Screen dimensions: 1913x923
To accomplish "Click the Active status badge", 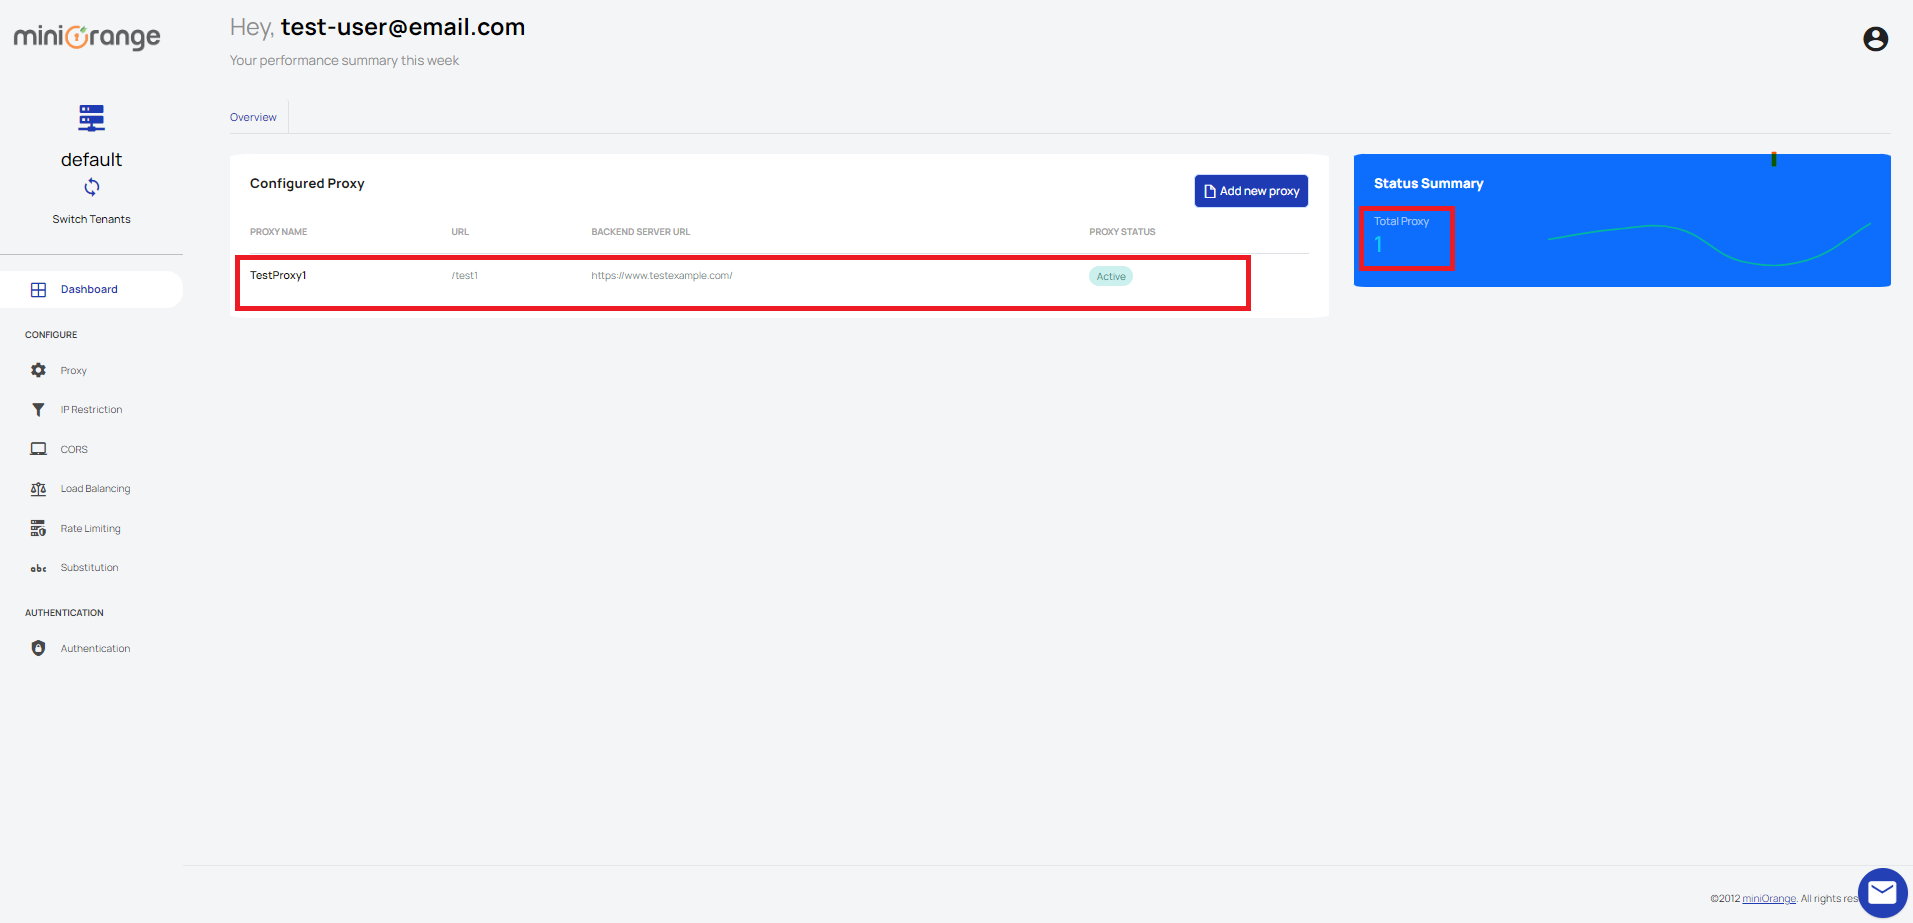I will point(1110,276).
